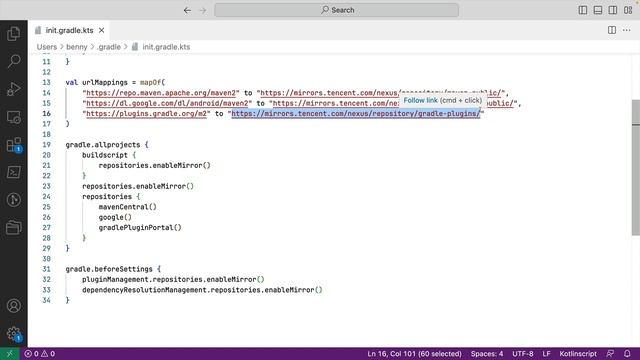Click line number 31 in the gutter
Image resolution: width=640 pixels, height=360 pixels.
click(46, 269)
